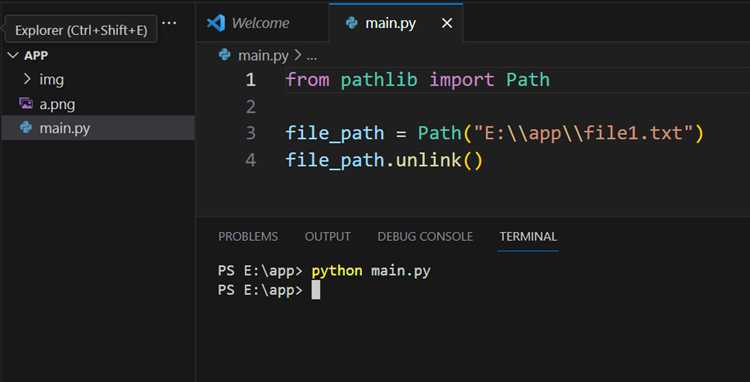Close the main.py tab
The image size is (750, 382).
pyautogui.click(x=447, y=23)
